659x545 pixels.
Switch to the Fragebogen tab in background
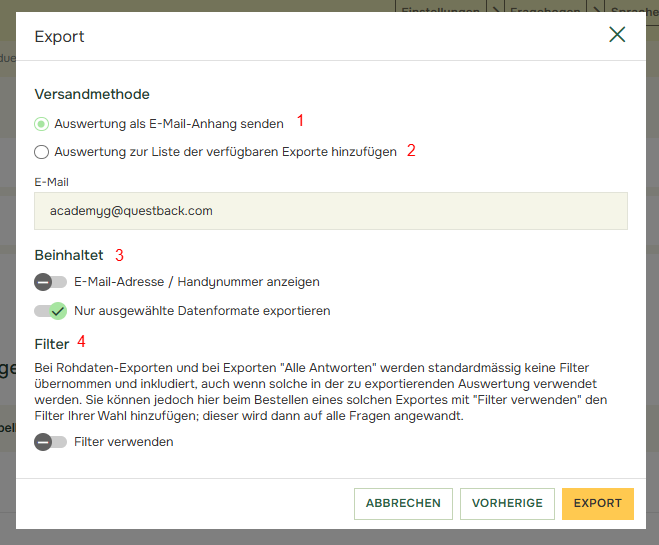pos(547,6)
